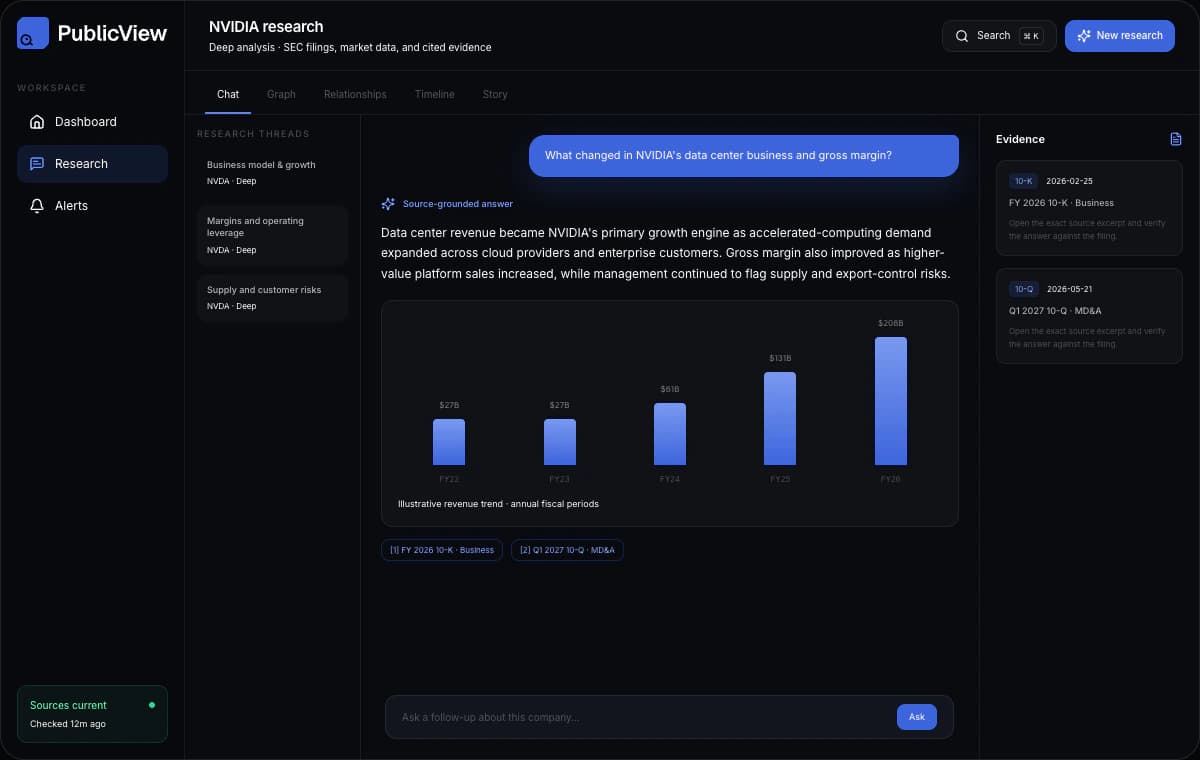Open Business model & growth thread
Viewport: 1200px width, 760px height.
click(272, 173)
